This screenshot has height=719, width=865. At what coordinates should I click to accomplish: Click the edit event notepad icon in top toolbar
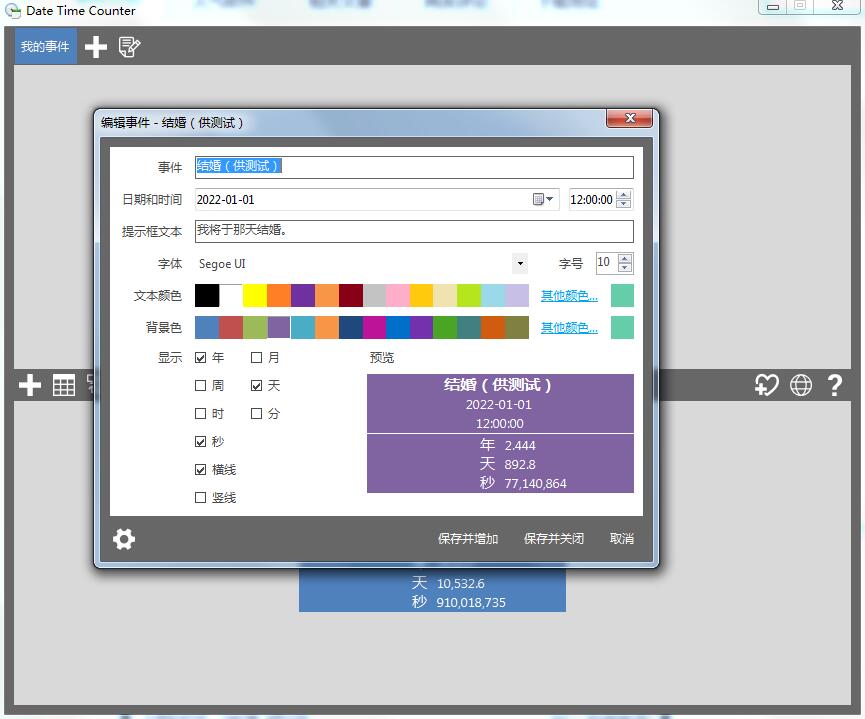[x=129, y=47]
